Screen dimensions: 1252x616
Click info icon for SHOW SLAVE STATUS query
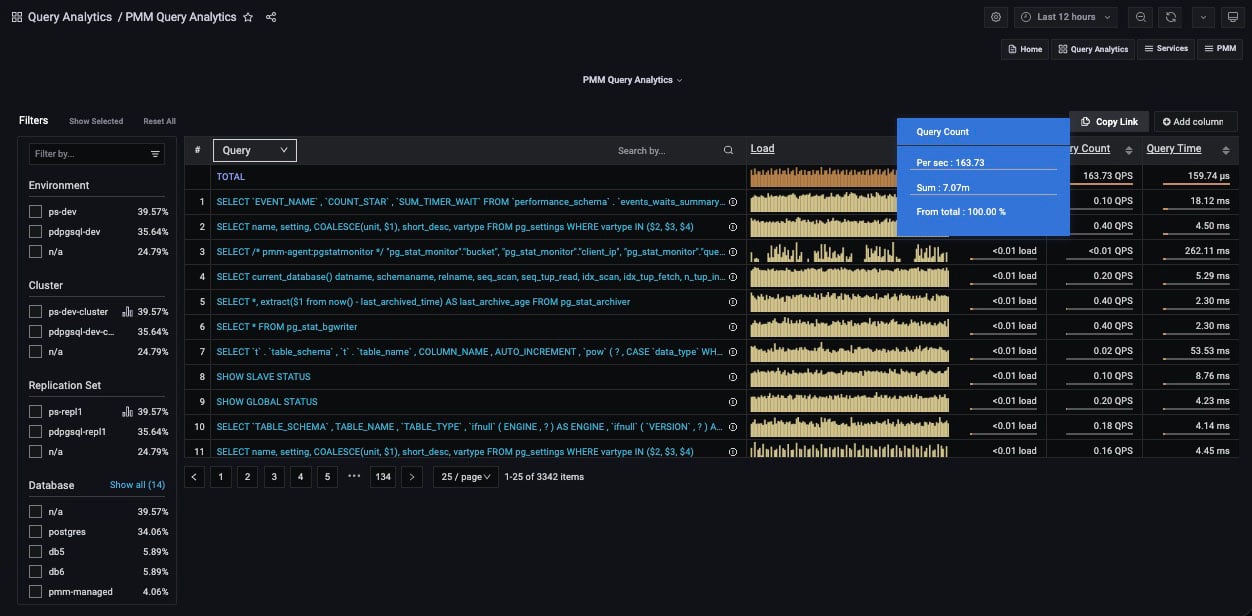(x=732, y=377)
